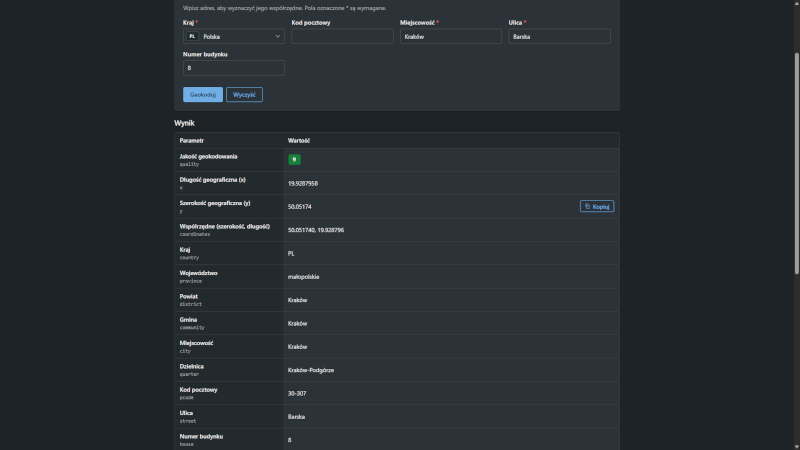The height and width of the screenshot is (450, 800).
Task: Click the Dzielnica parameter label
Action: click(191, 366)
